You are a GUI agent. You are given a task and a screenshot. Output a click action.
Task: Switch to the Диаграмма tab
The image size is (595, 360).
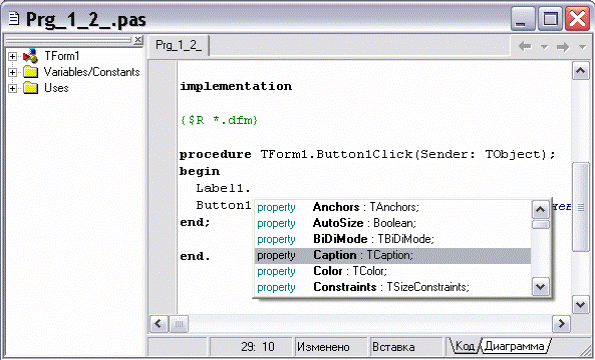[x=515, y=346]
